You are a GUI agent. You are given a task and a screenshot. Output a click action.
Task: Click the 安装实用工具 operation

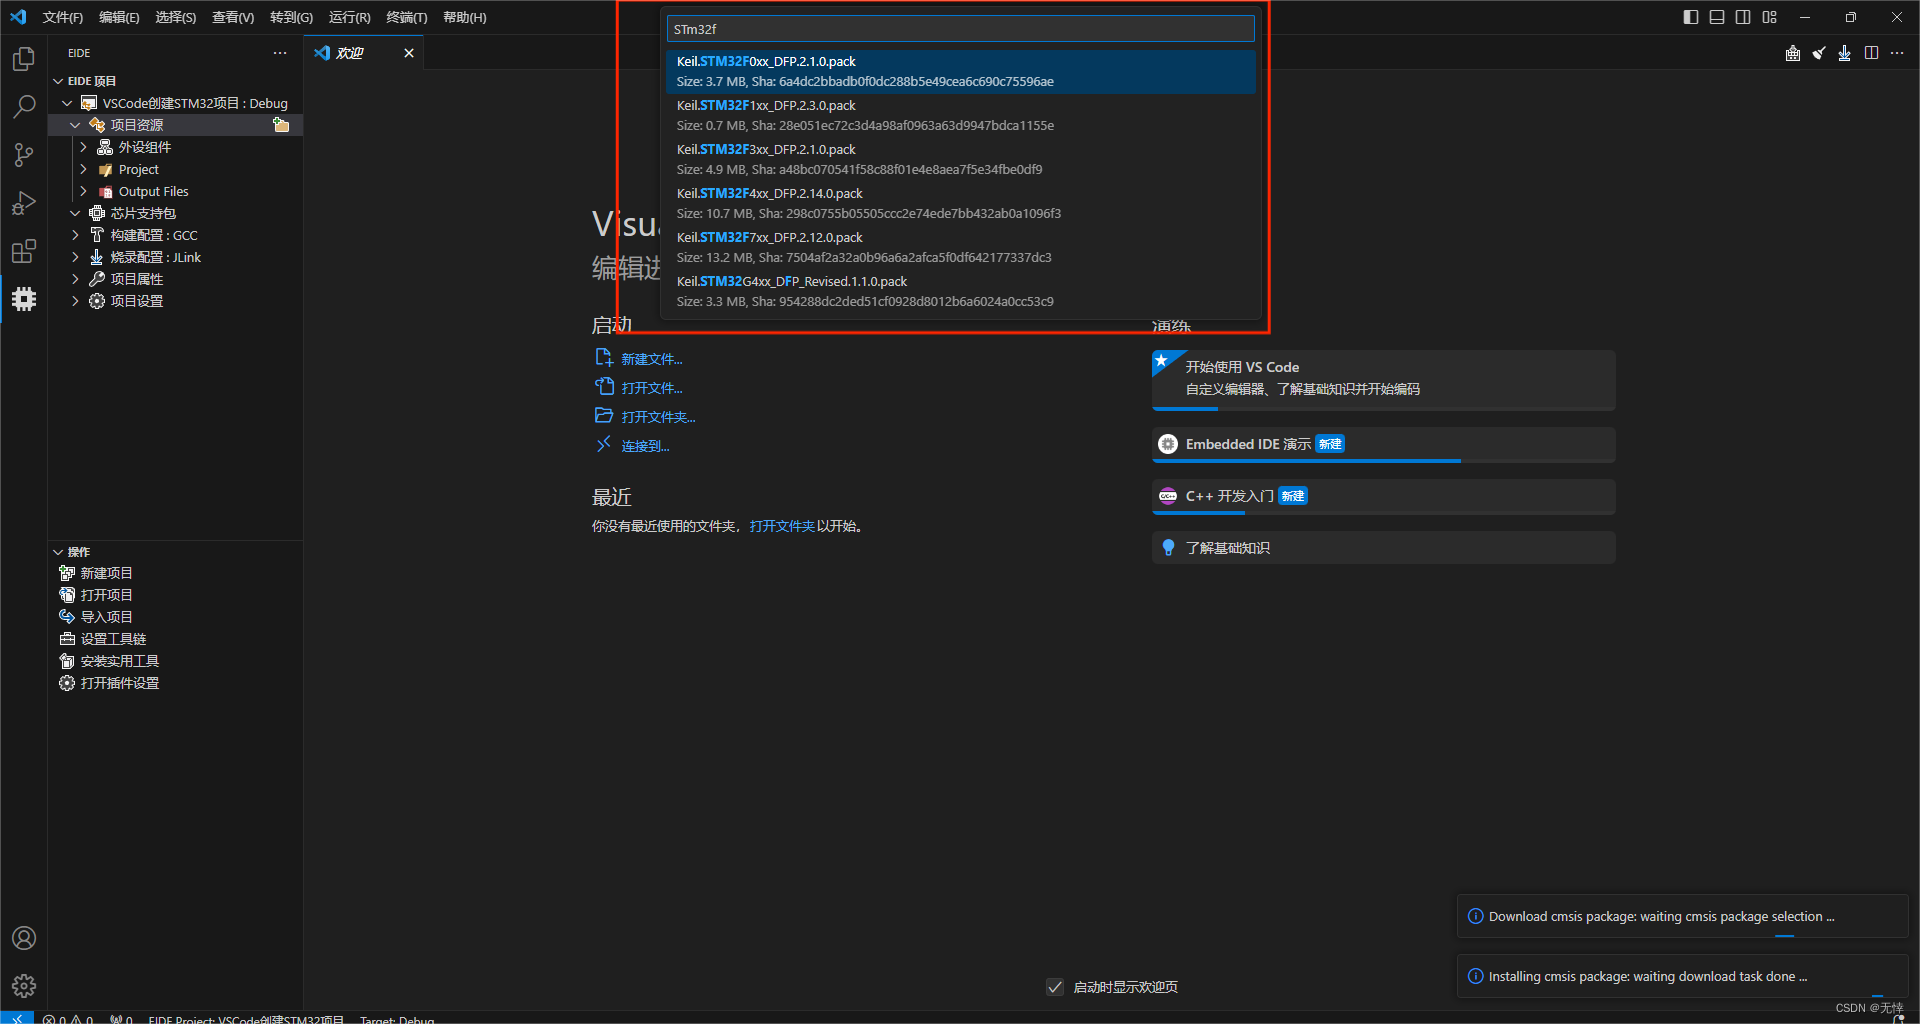(119, 661)
